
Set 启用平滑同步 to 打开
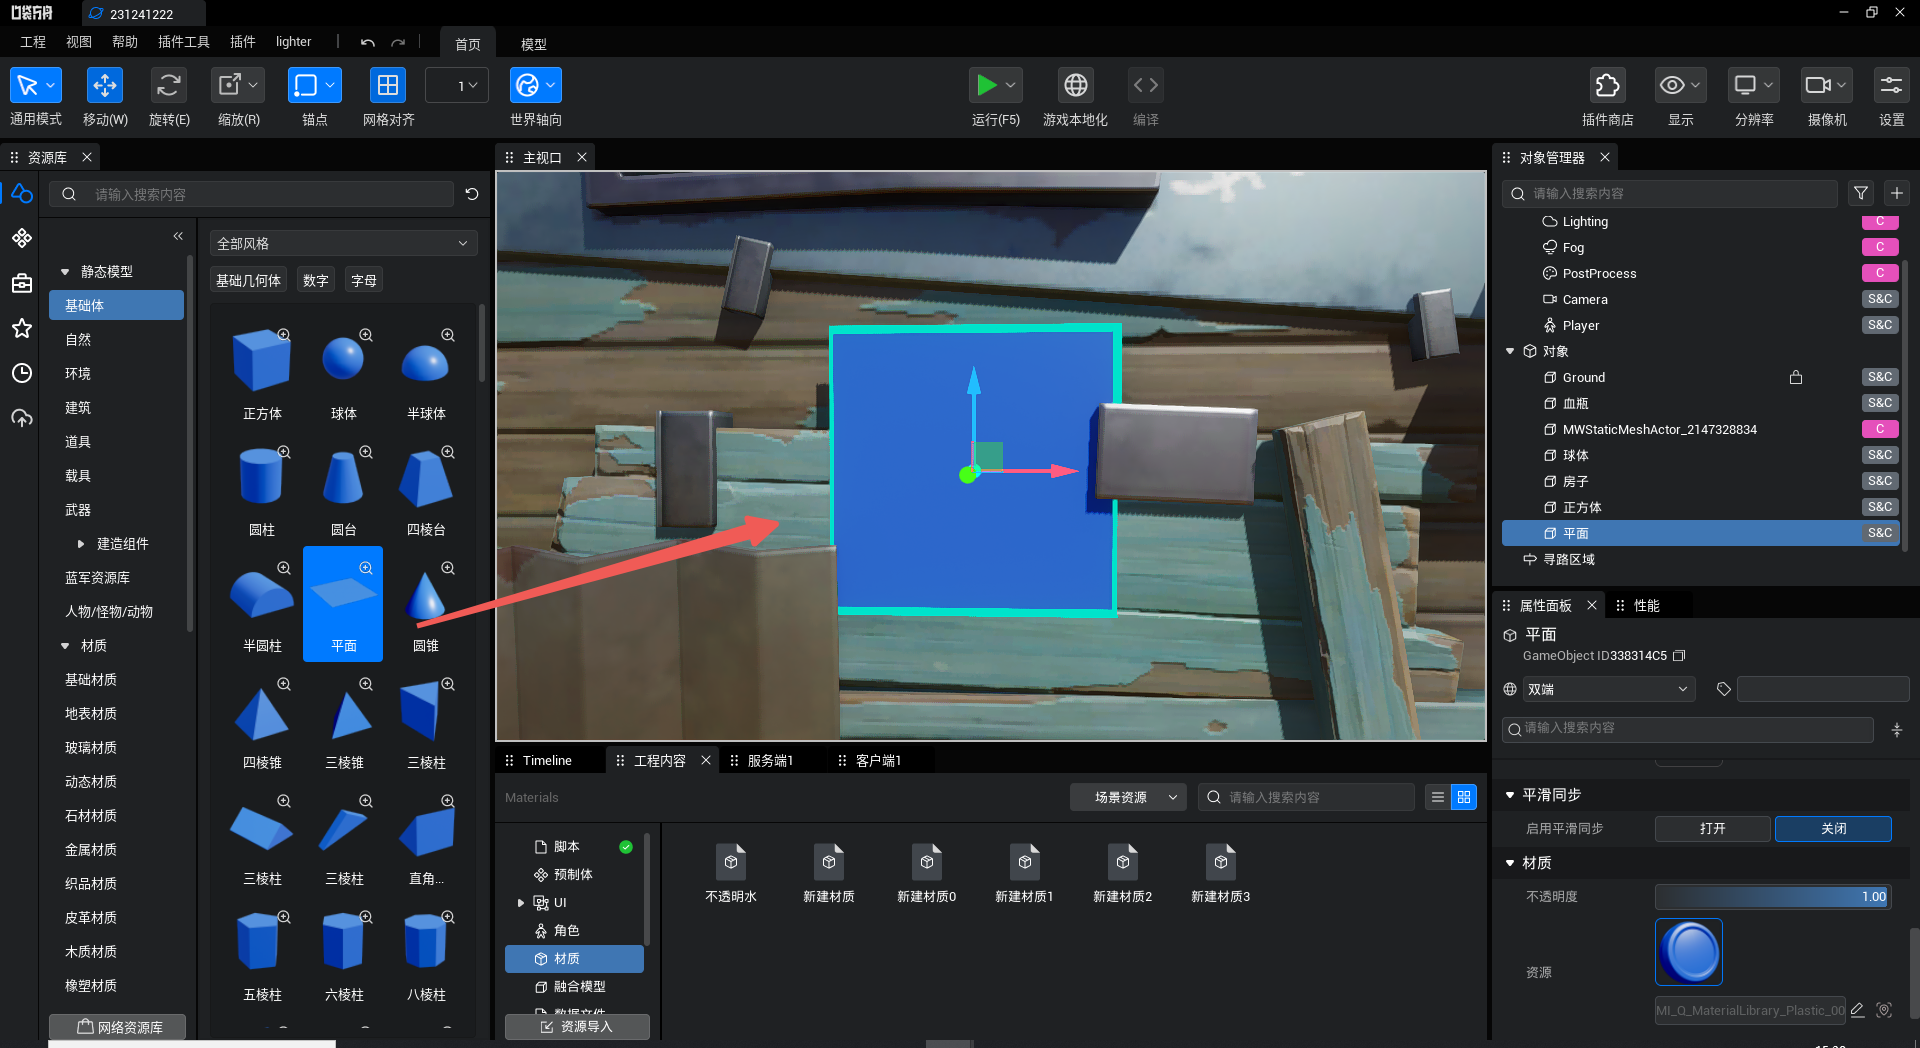[1712, 829]
